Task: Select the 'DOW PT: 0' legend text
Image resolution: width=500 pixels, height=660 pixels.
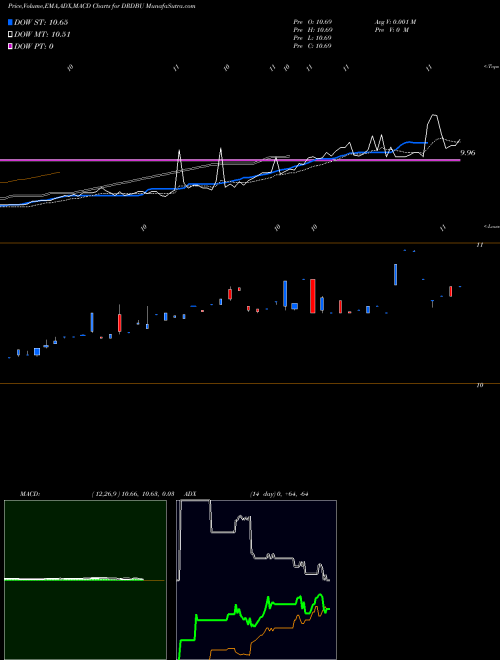Action: coord(34,46)
